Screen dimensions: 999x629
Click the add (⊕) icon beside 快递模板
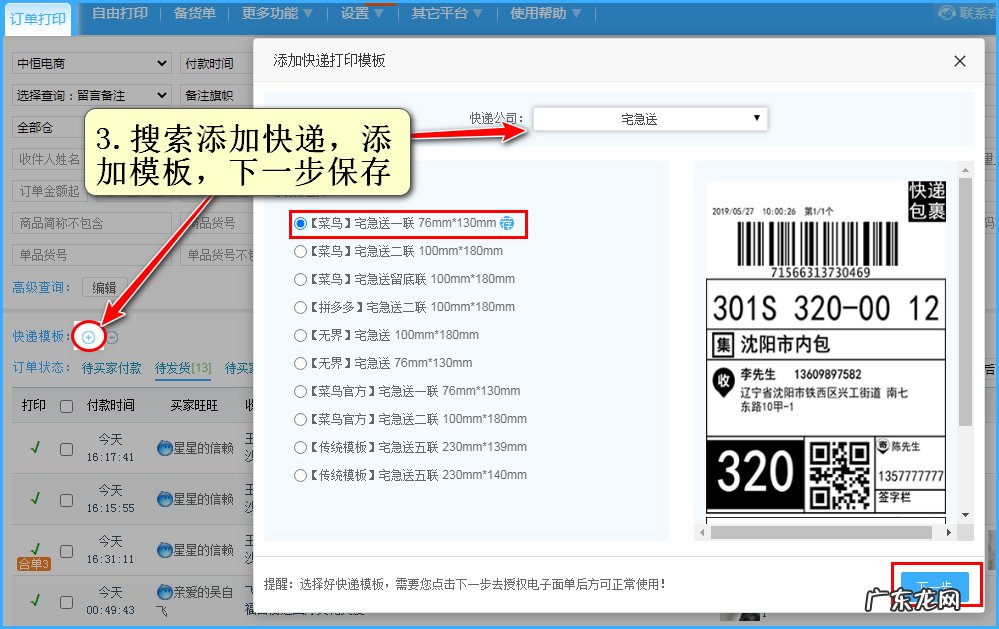(x=89, y=337)
